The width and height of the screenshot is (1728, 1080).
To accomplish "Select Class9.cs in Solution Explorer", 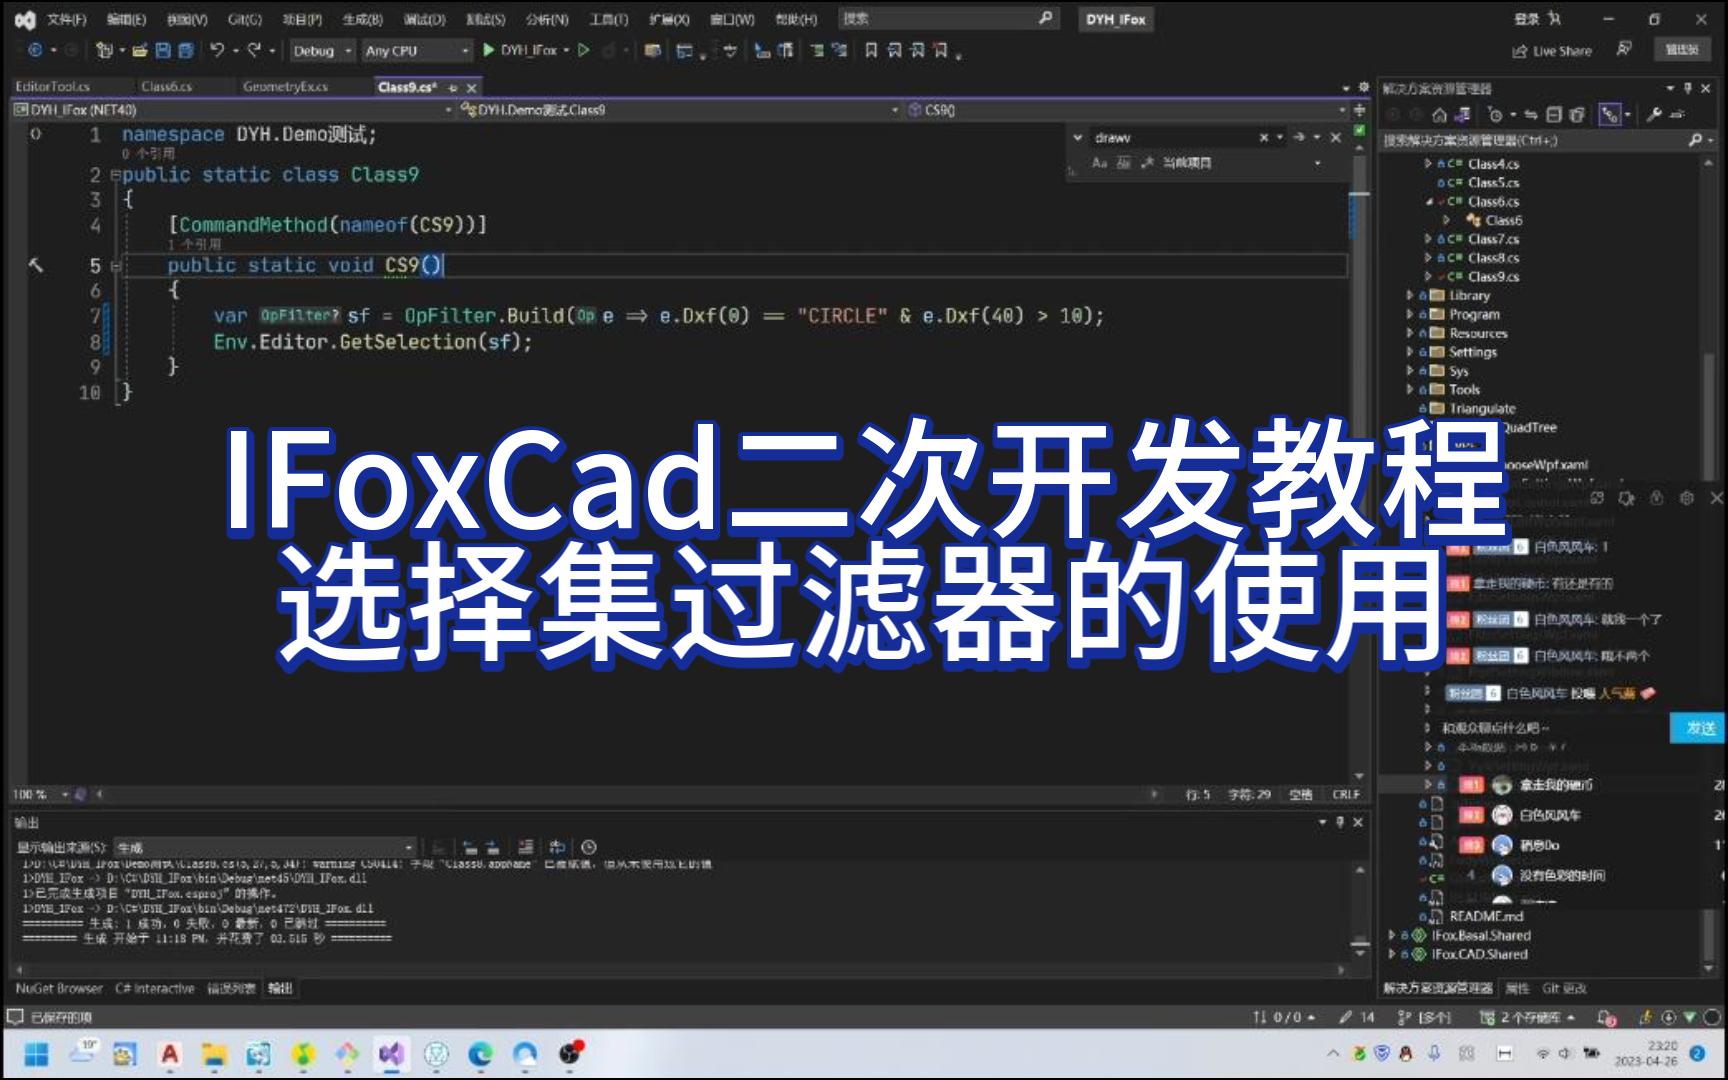I will click(1493, 277).
